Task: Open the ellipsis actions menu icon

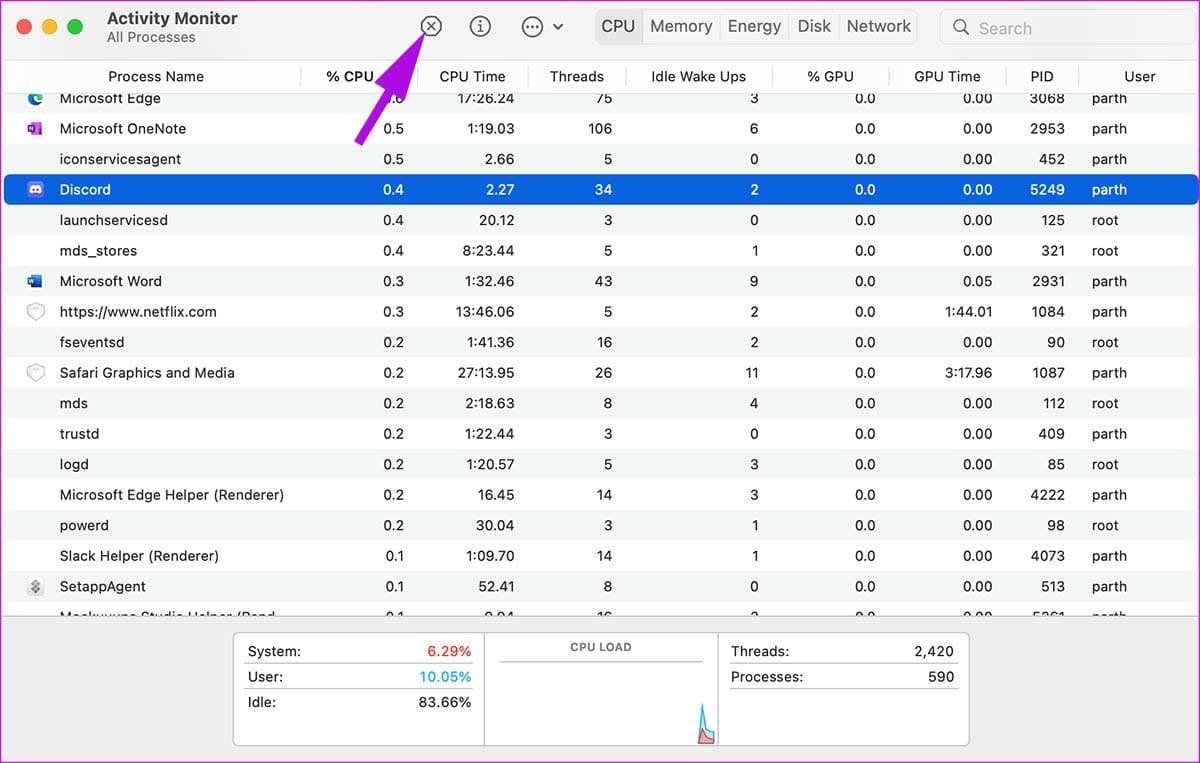Action: 532,27
